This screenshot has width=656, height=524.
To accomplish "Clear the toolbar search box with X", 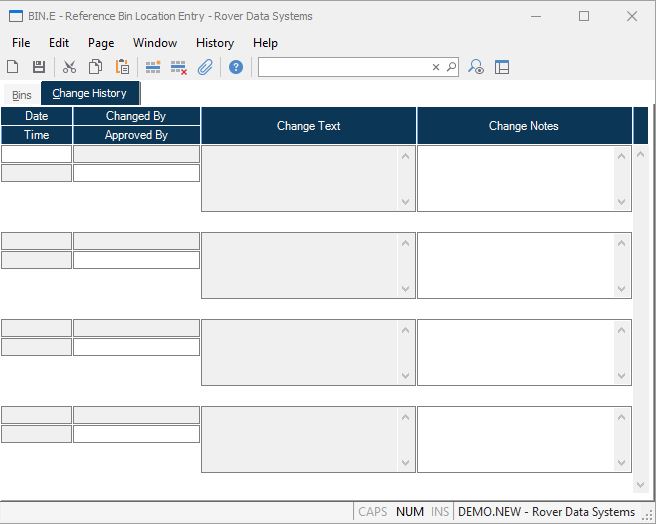I will [436, 67].
